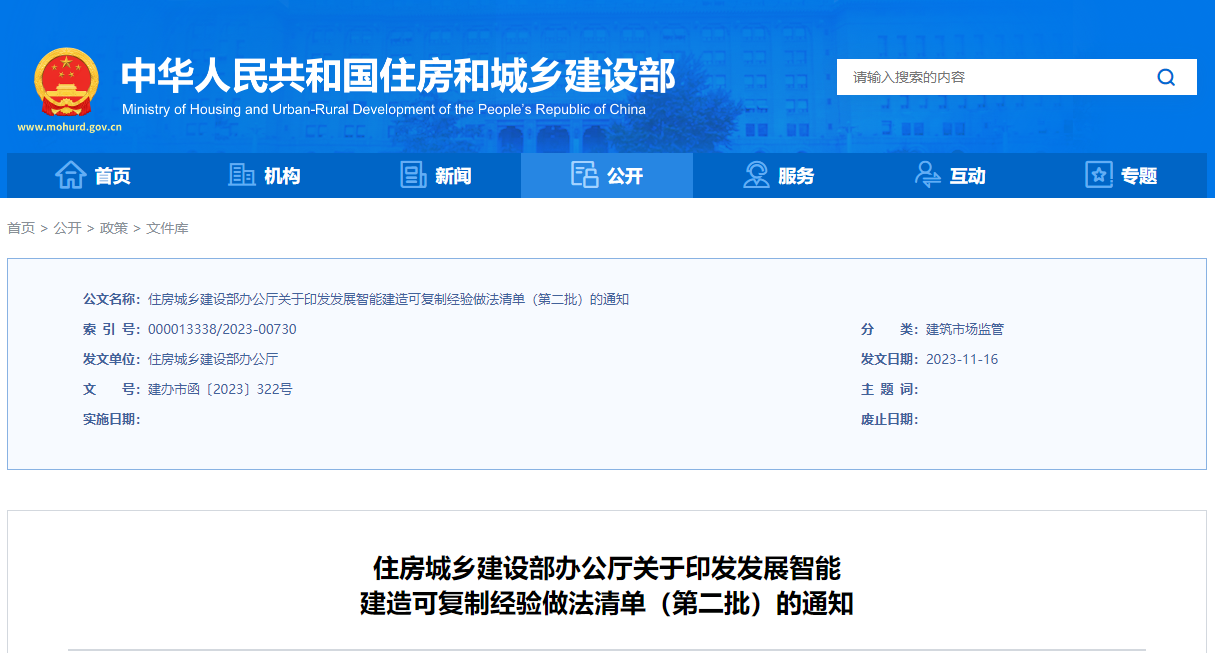Open the 服务 navigation tab
The height and width of the screenshot is (653, 1215).
(x=779, y=176)
